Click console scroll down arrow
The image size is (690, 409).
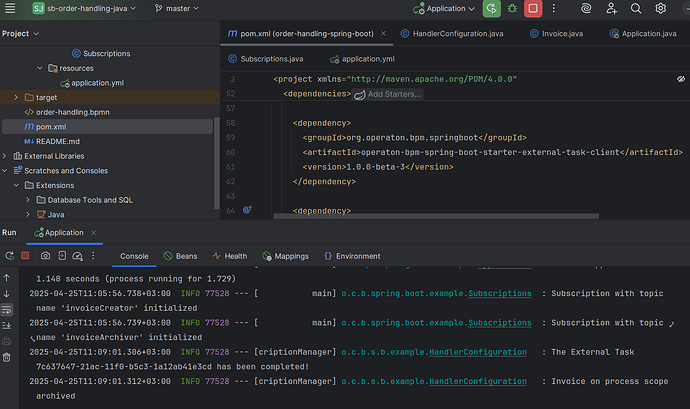(7, 294)
